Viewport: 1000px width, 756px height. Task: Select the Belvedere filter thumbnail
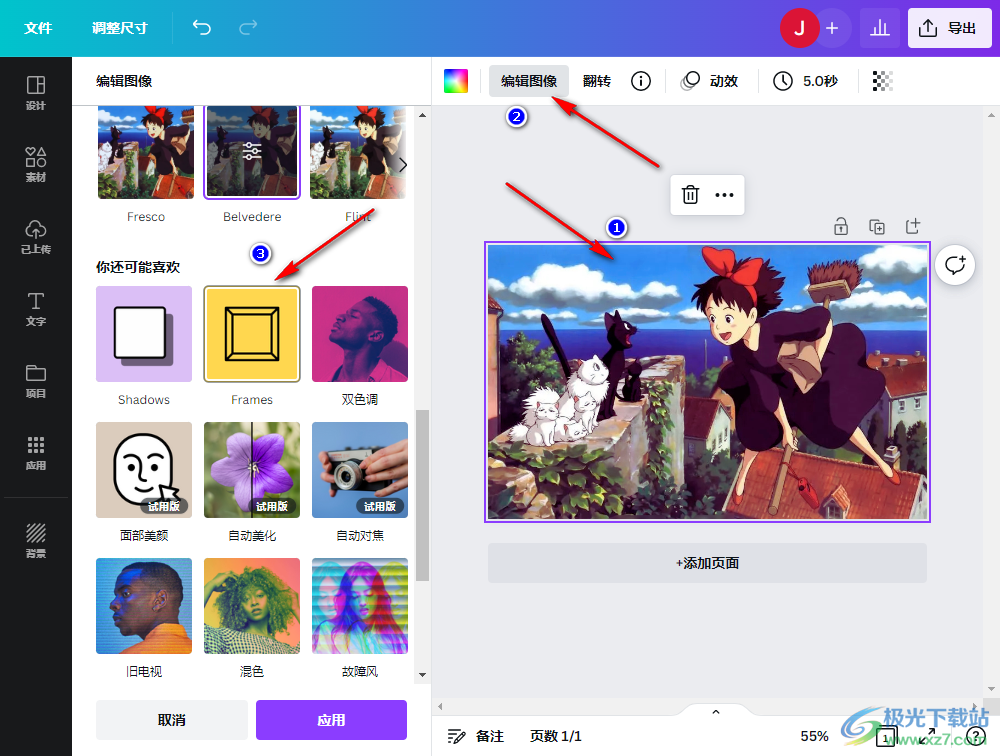(x=252, y=152)
